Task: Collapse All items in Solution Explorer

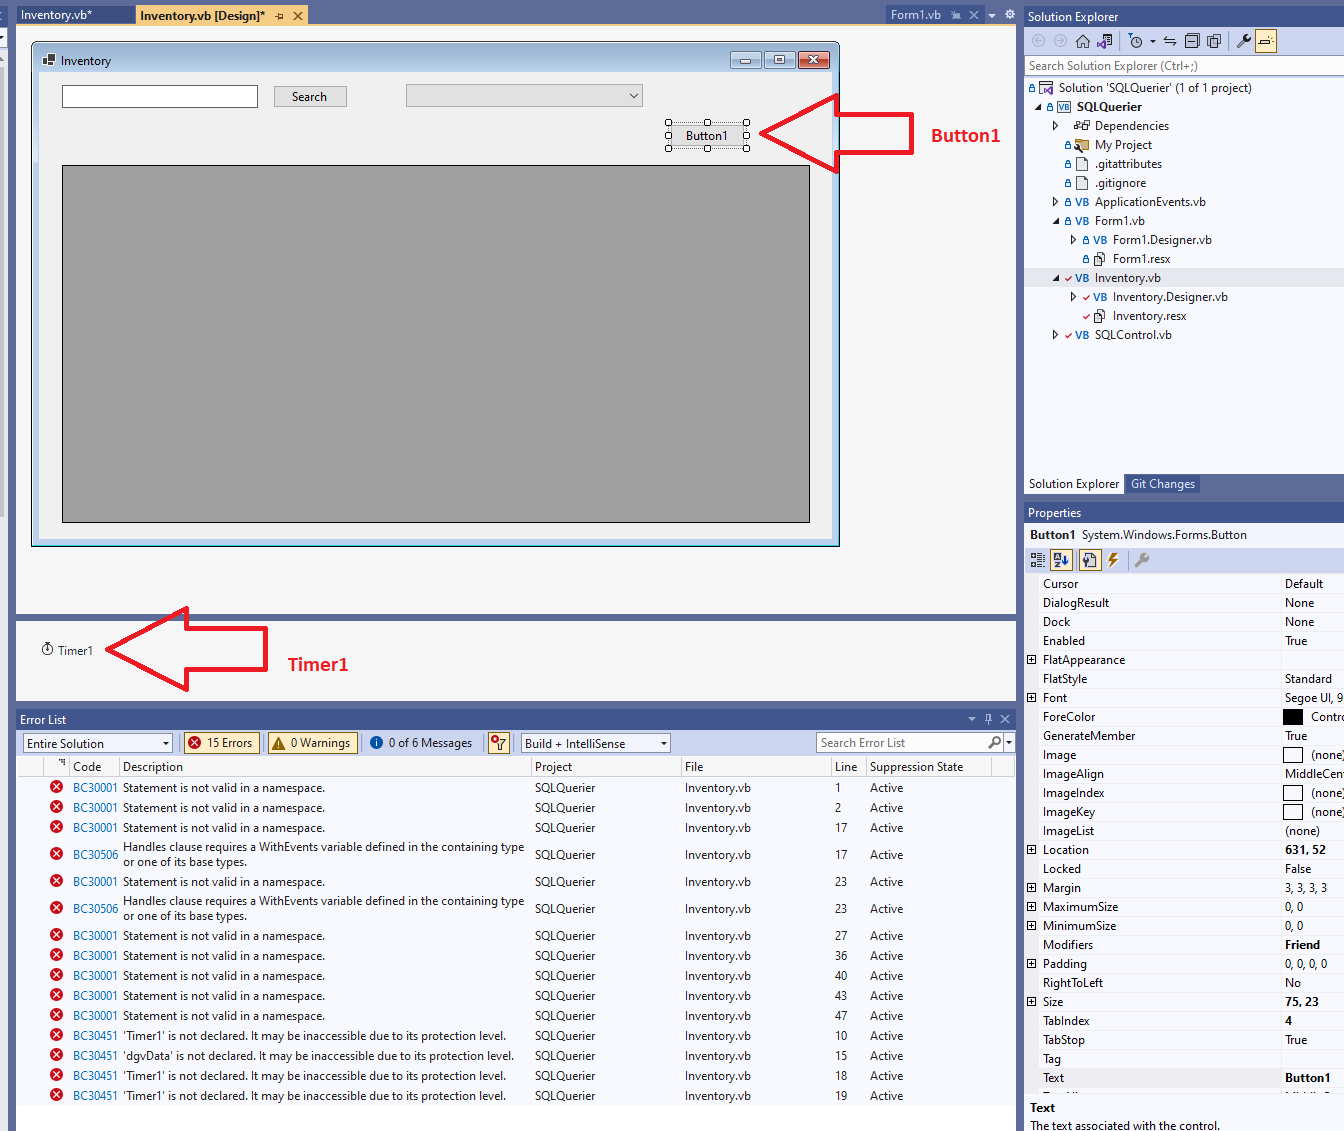Action: [x=1192, y=41]
